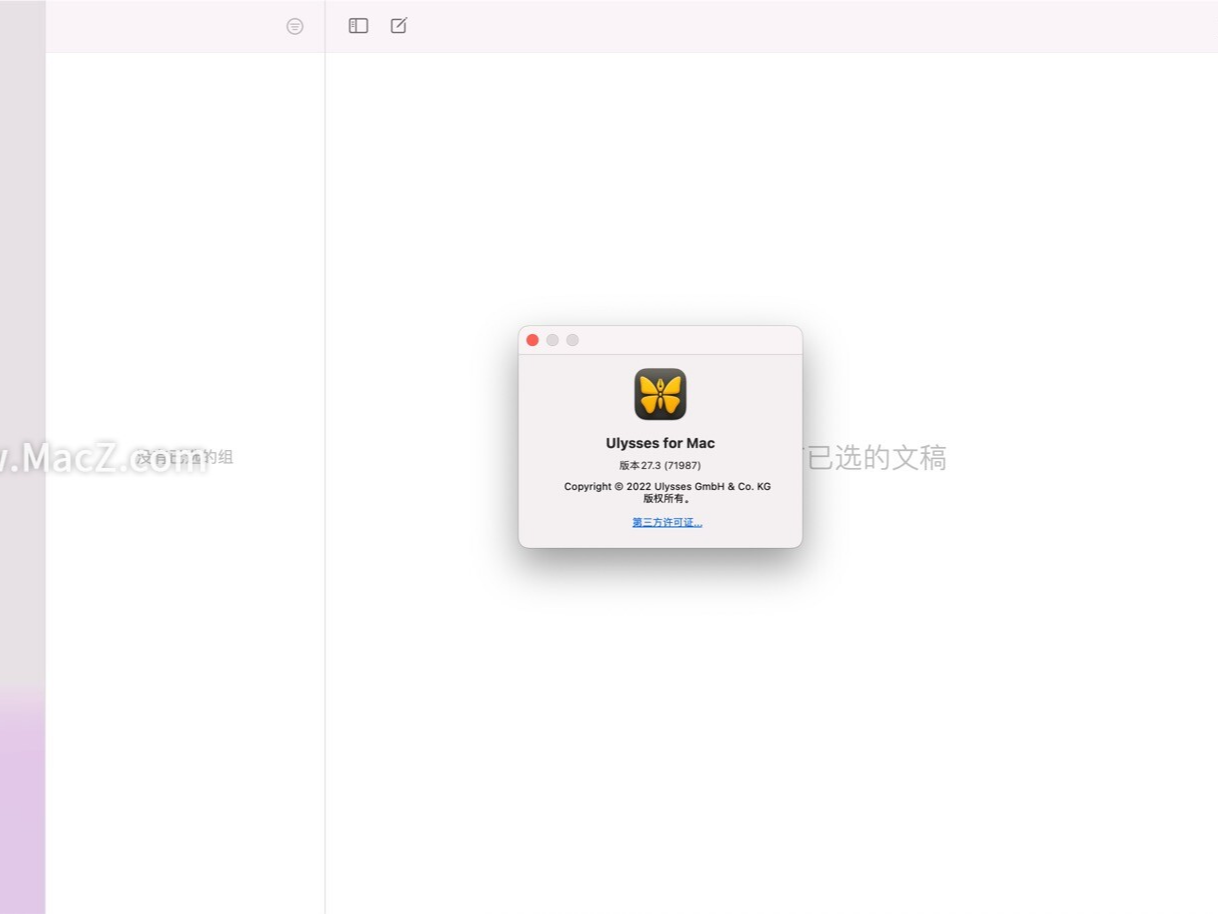
Task: Minimize the About window
Action: (x=552, y=340)
